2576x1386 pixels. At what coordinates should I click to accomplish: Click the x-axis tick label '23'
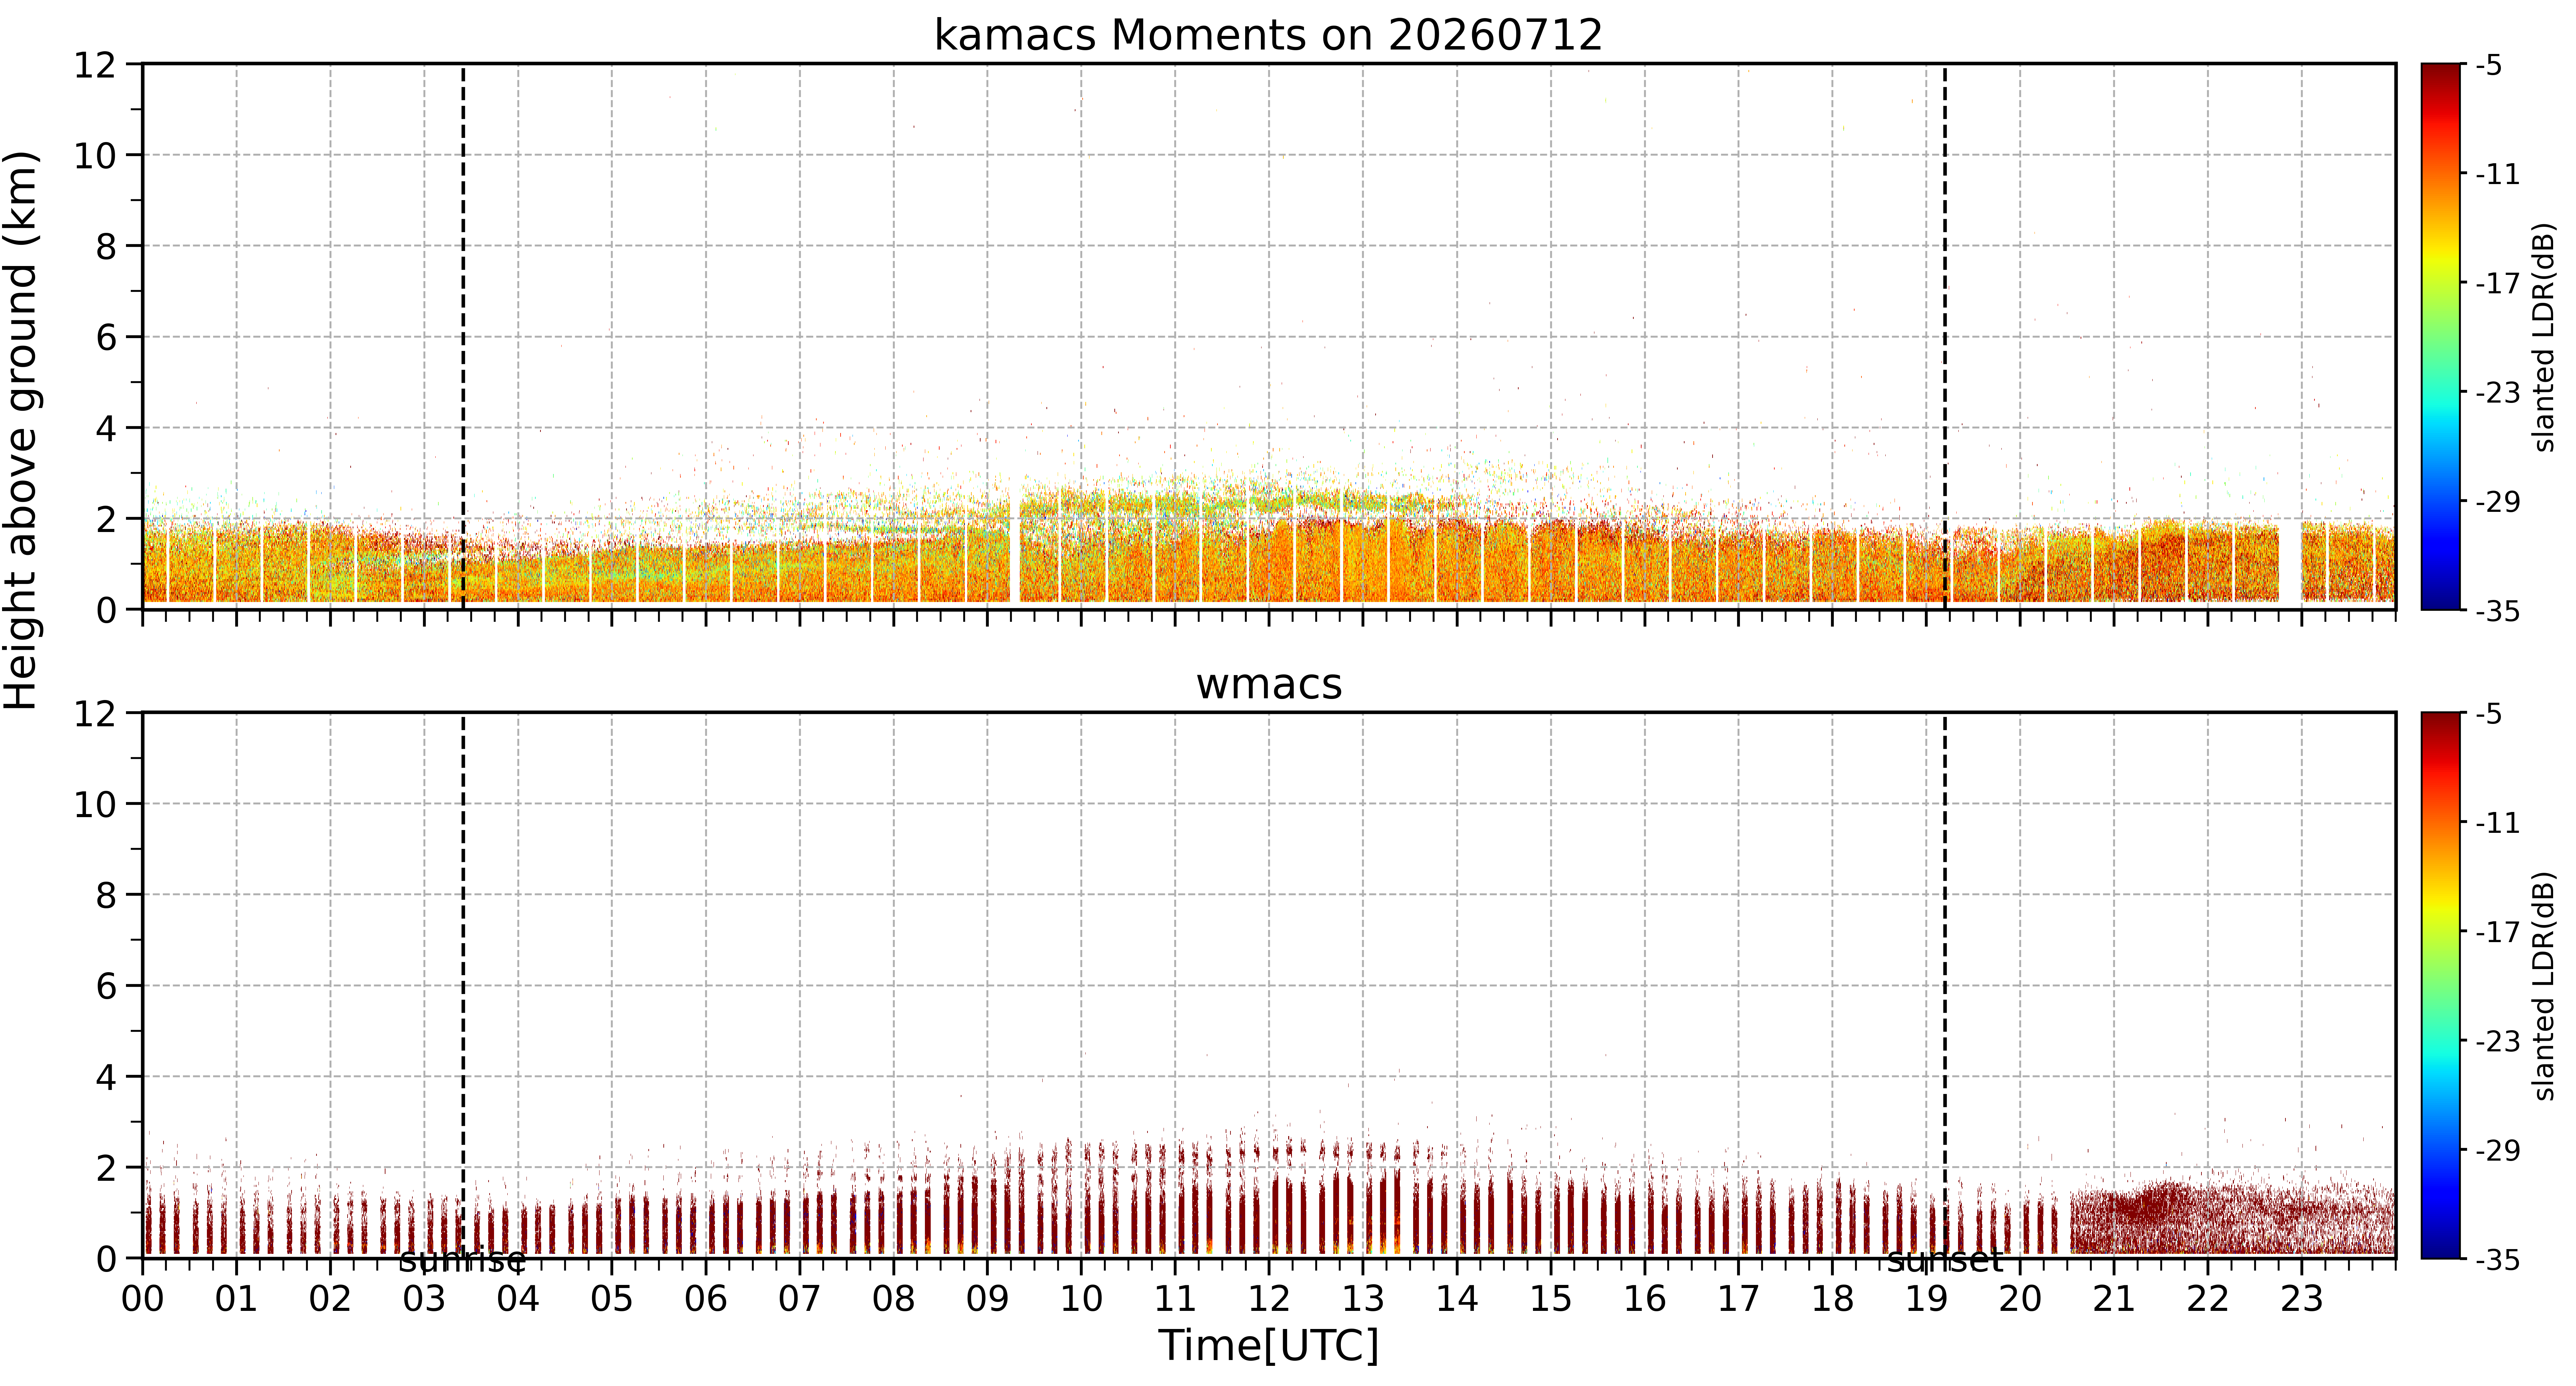[x=2301, y=1299]
